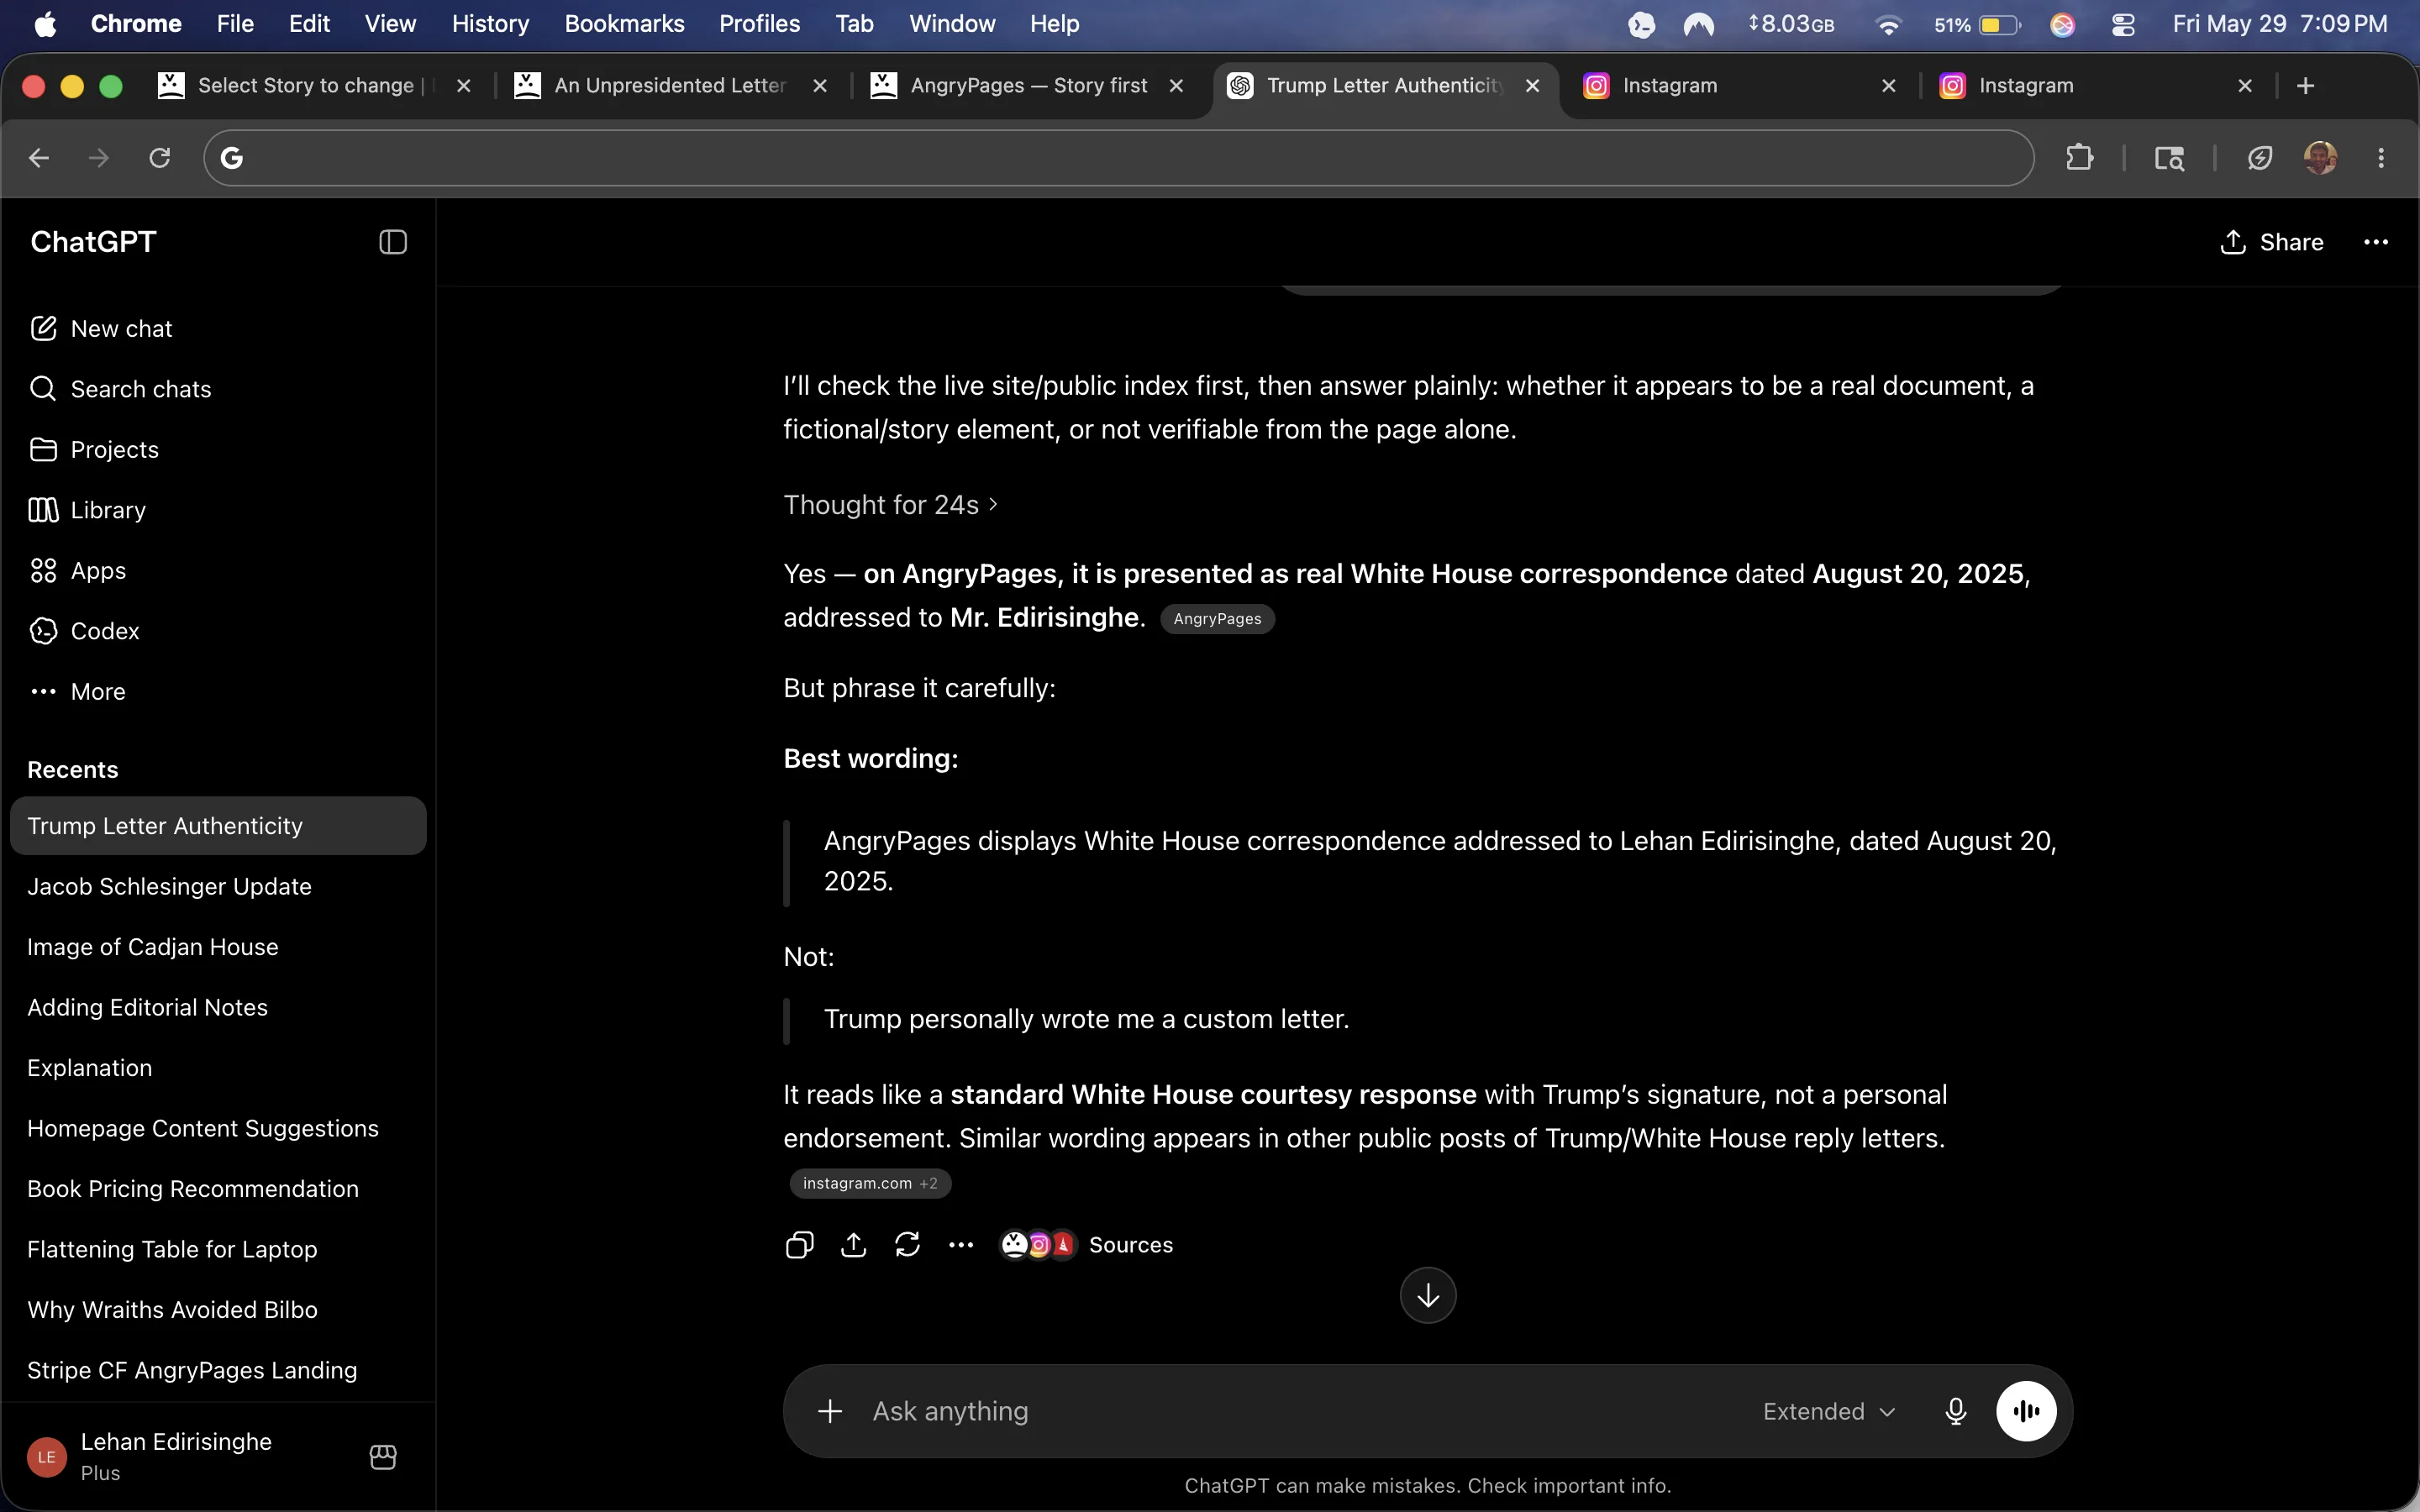Open the Chrome profile avatar

tap(2320, 158)
